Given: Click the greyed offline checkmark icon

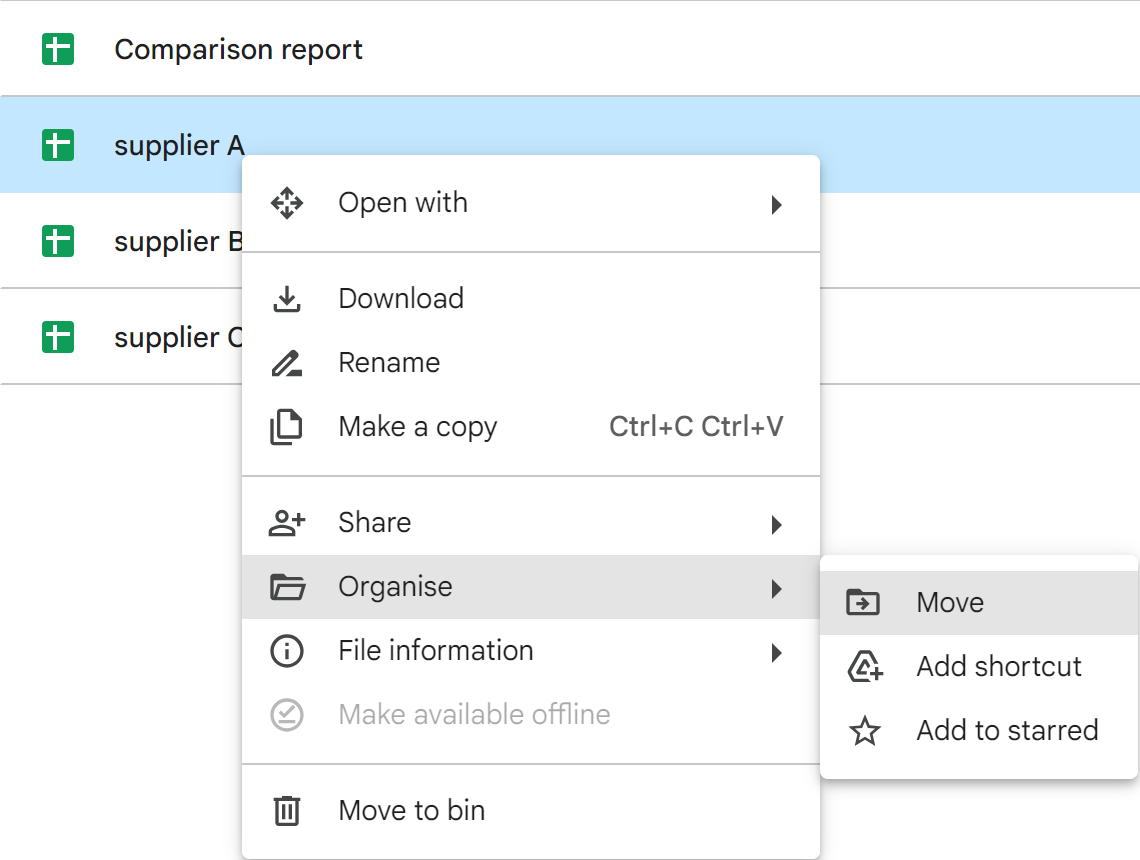Looking at the screenshot, I should (287, 715).
